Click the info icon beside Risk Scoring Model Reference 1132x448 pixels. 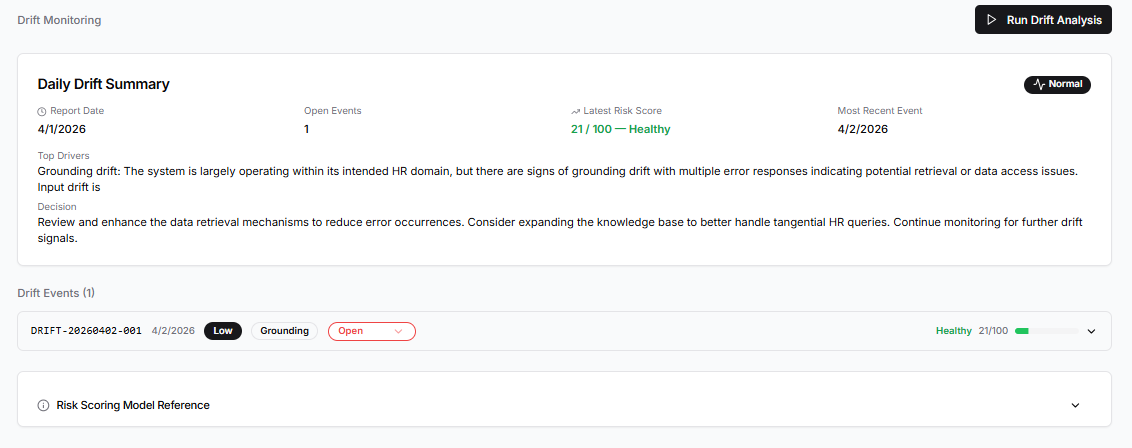(x=43, y=406)
